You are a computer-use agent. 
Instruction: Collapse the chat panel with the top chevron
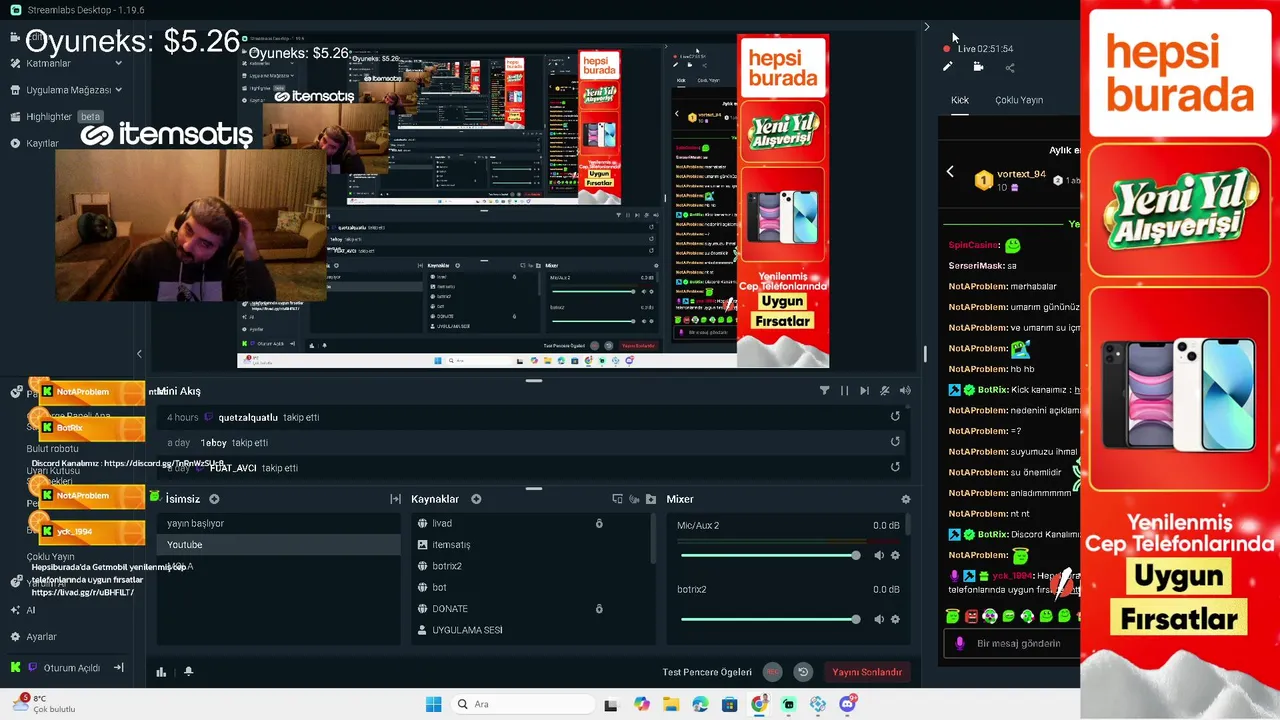tap(926, 27)
